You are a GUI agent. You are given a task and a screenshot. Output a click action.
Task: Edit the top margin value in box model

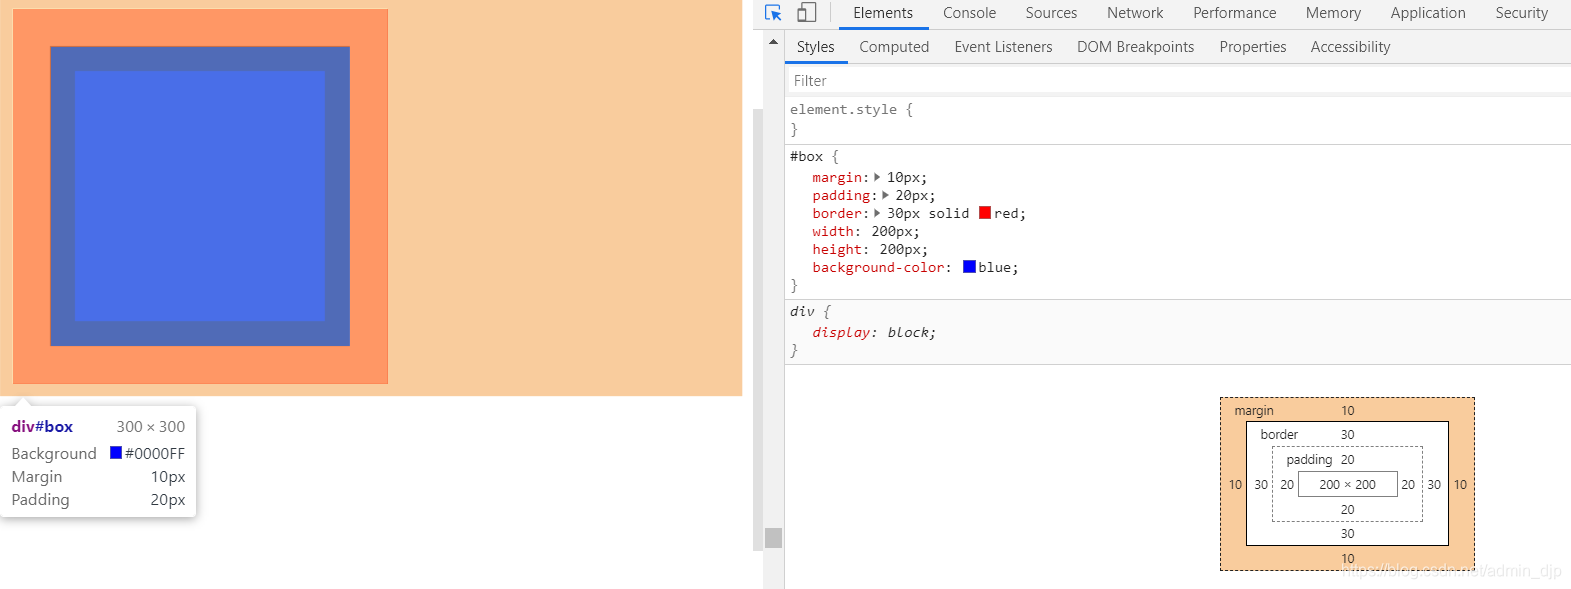(x=1348, y=411)
